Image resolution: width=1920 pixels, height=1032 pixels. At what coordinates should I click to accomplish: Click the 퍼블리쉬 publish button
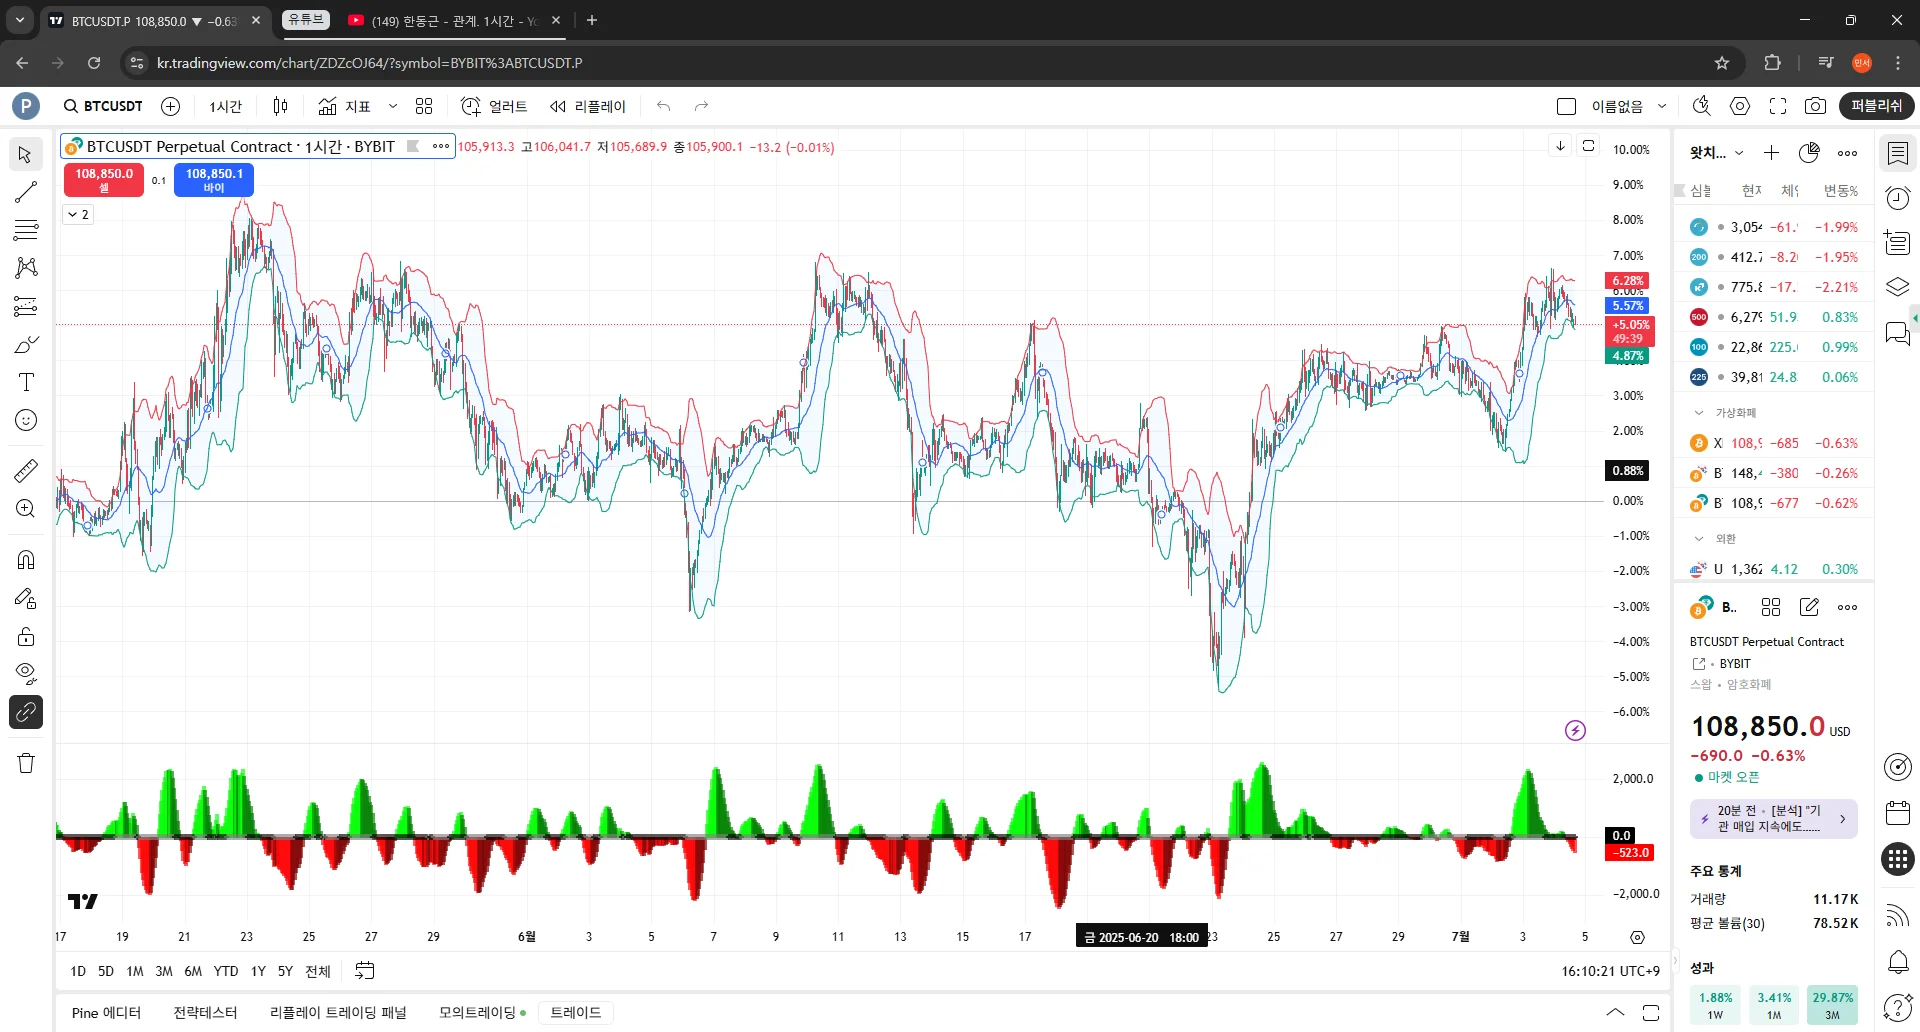[x=1876, y=106]
